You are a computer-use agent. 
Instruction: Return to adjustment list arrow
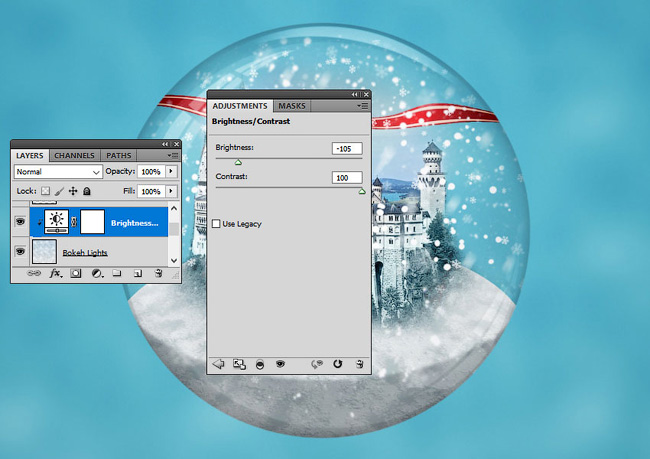tap(218, 364)
